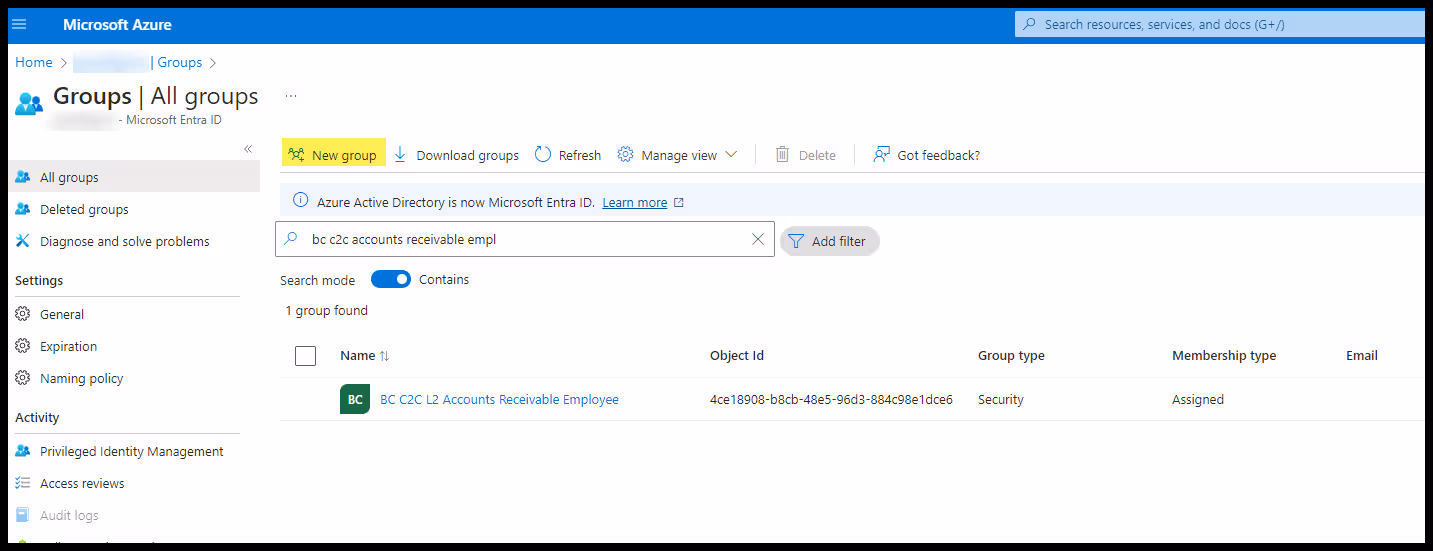Screen dimensions: 1433x551
Task: Click the Email column header
Action: click(1362, 355)
